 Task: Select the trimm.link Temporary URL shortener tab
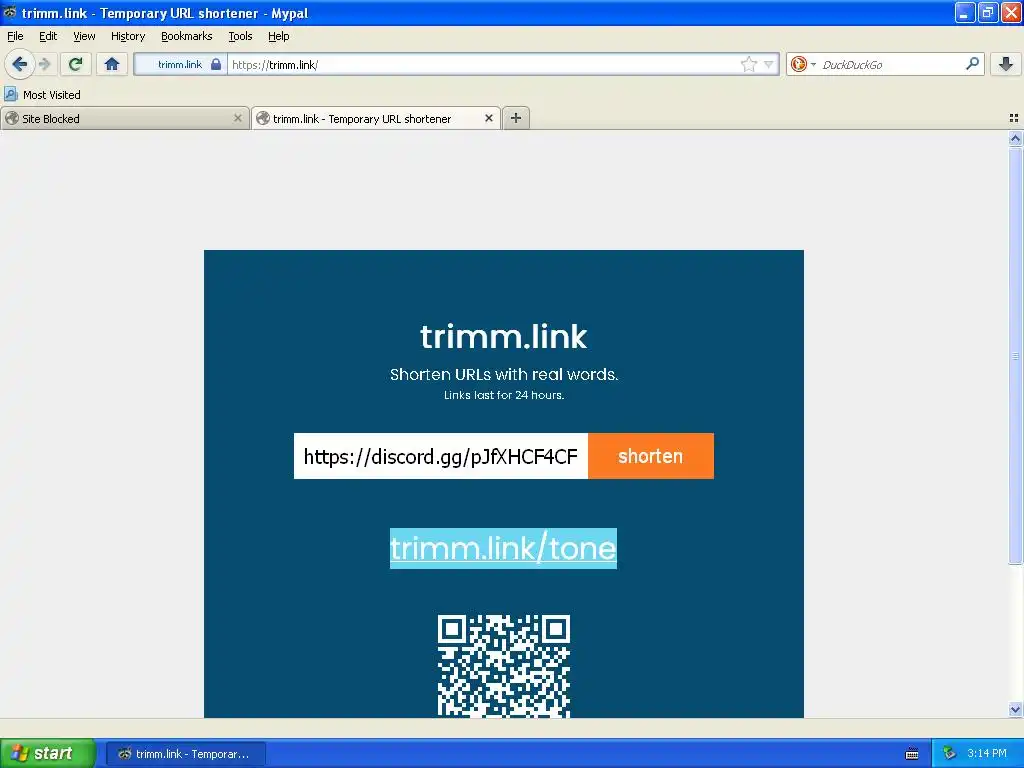coord(376,118)
